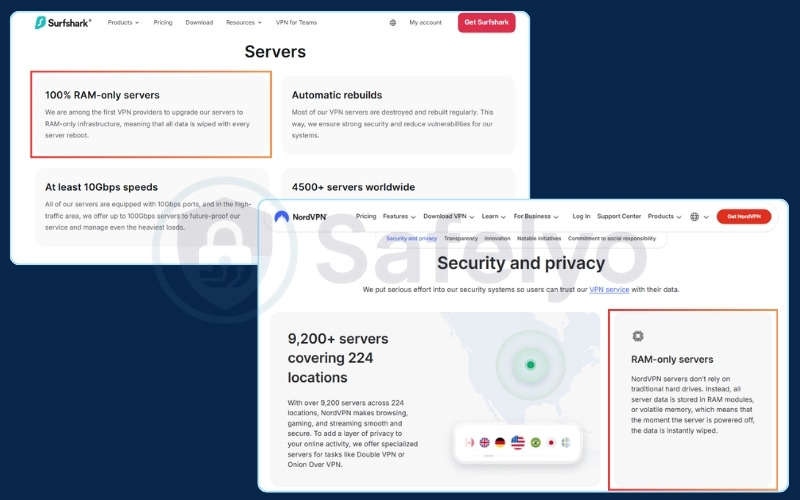The width and height of the screenshot is (800, 500).
Task: Select the Germany flag
Action: pos(500,442)
